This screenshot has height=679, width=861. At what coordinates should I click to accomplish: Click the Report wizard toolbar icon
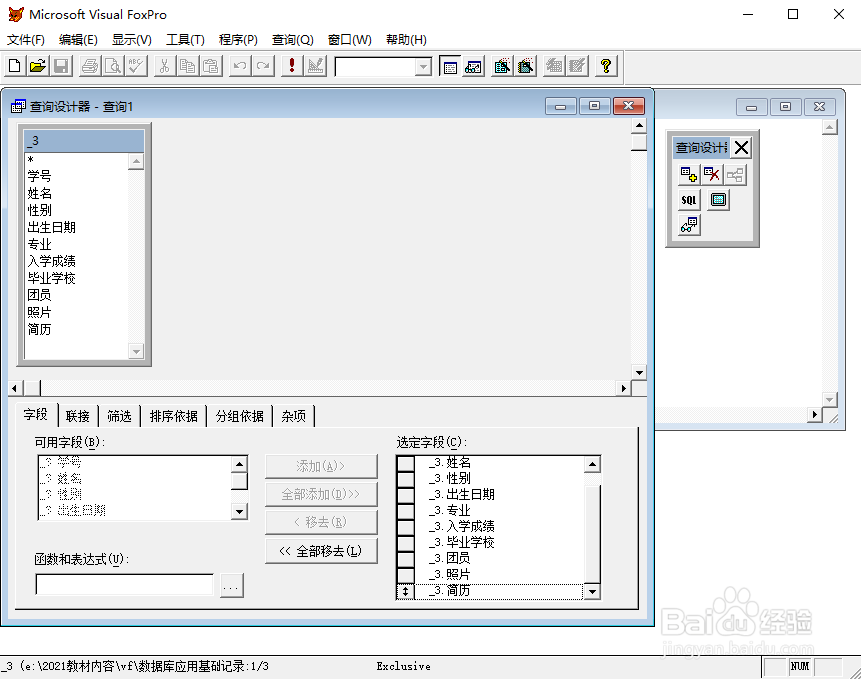[x=525, y=66]
